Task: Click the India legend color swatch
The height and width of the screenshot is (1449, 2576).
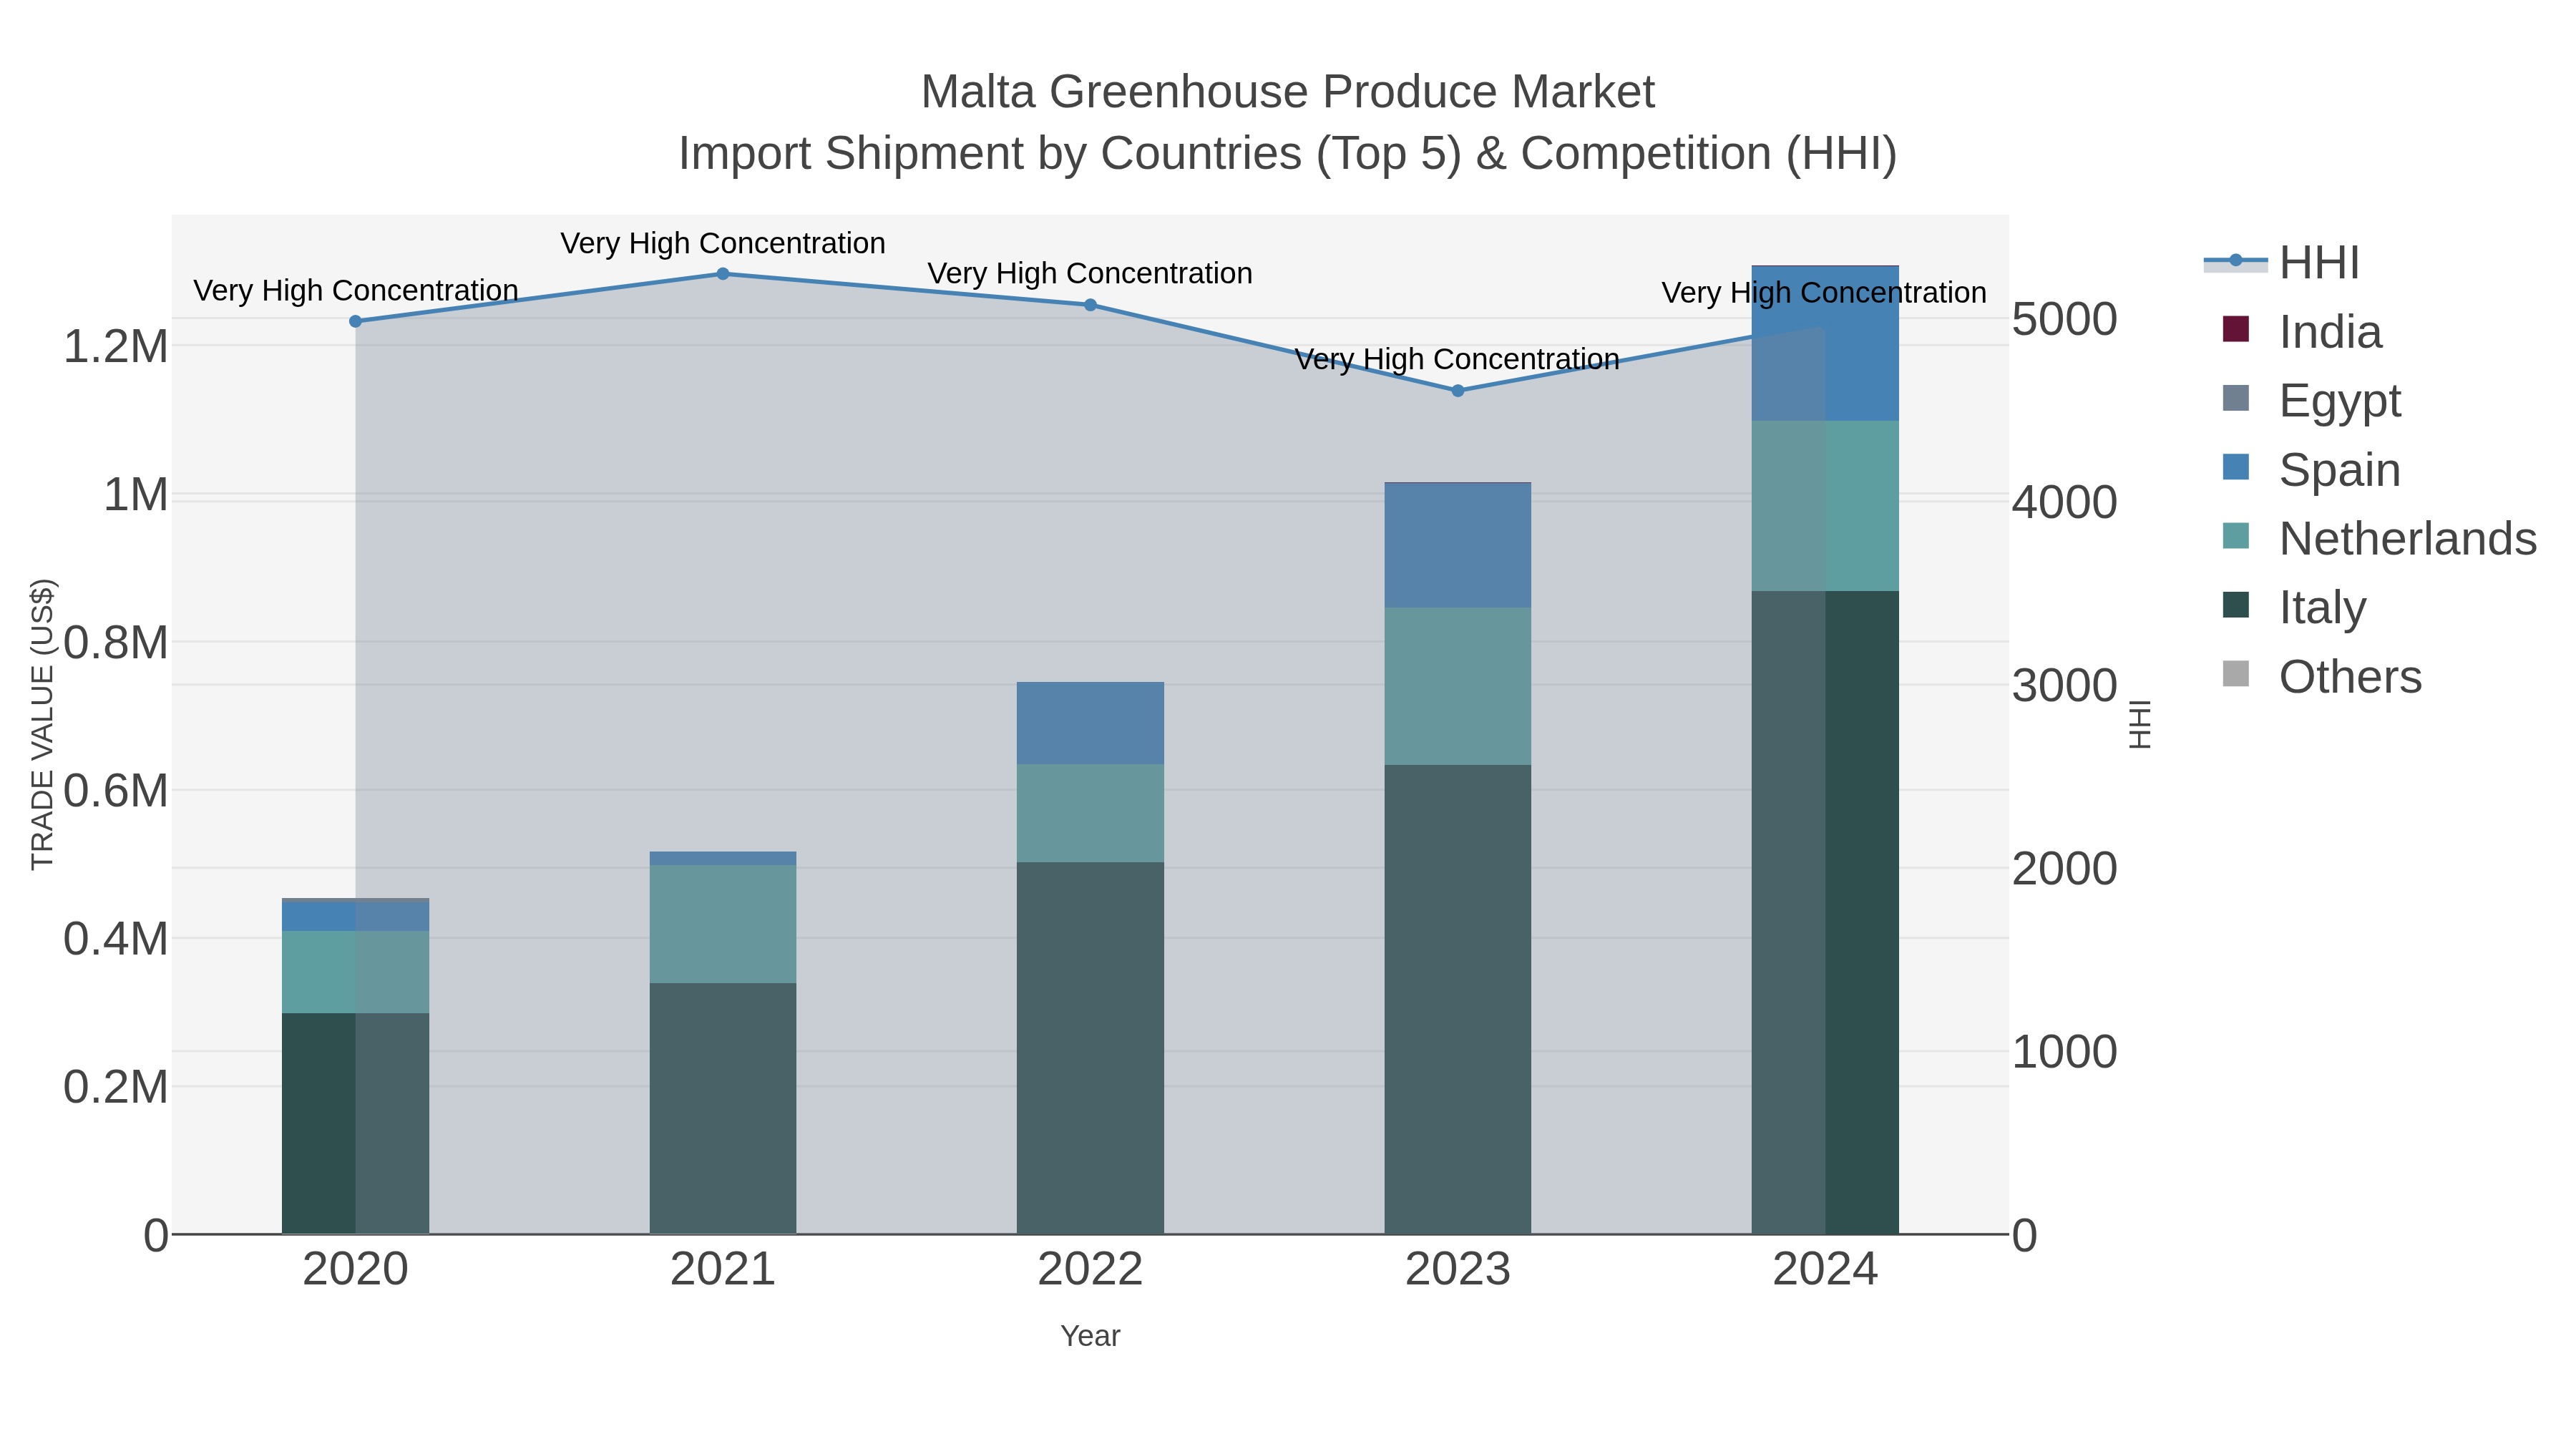Action: point(2235,329)
